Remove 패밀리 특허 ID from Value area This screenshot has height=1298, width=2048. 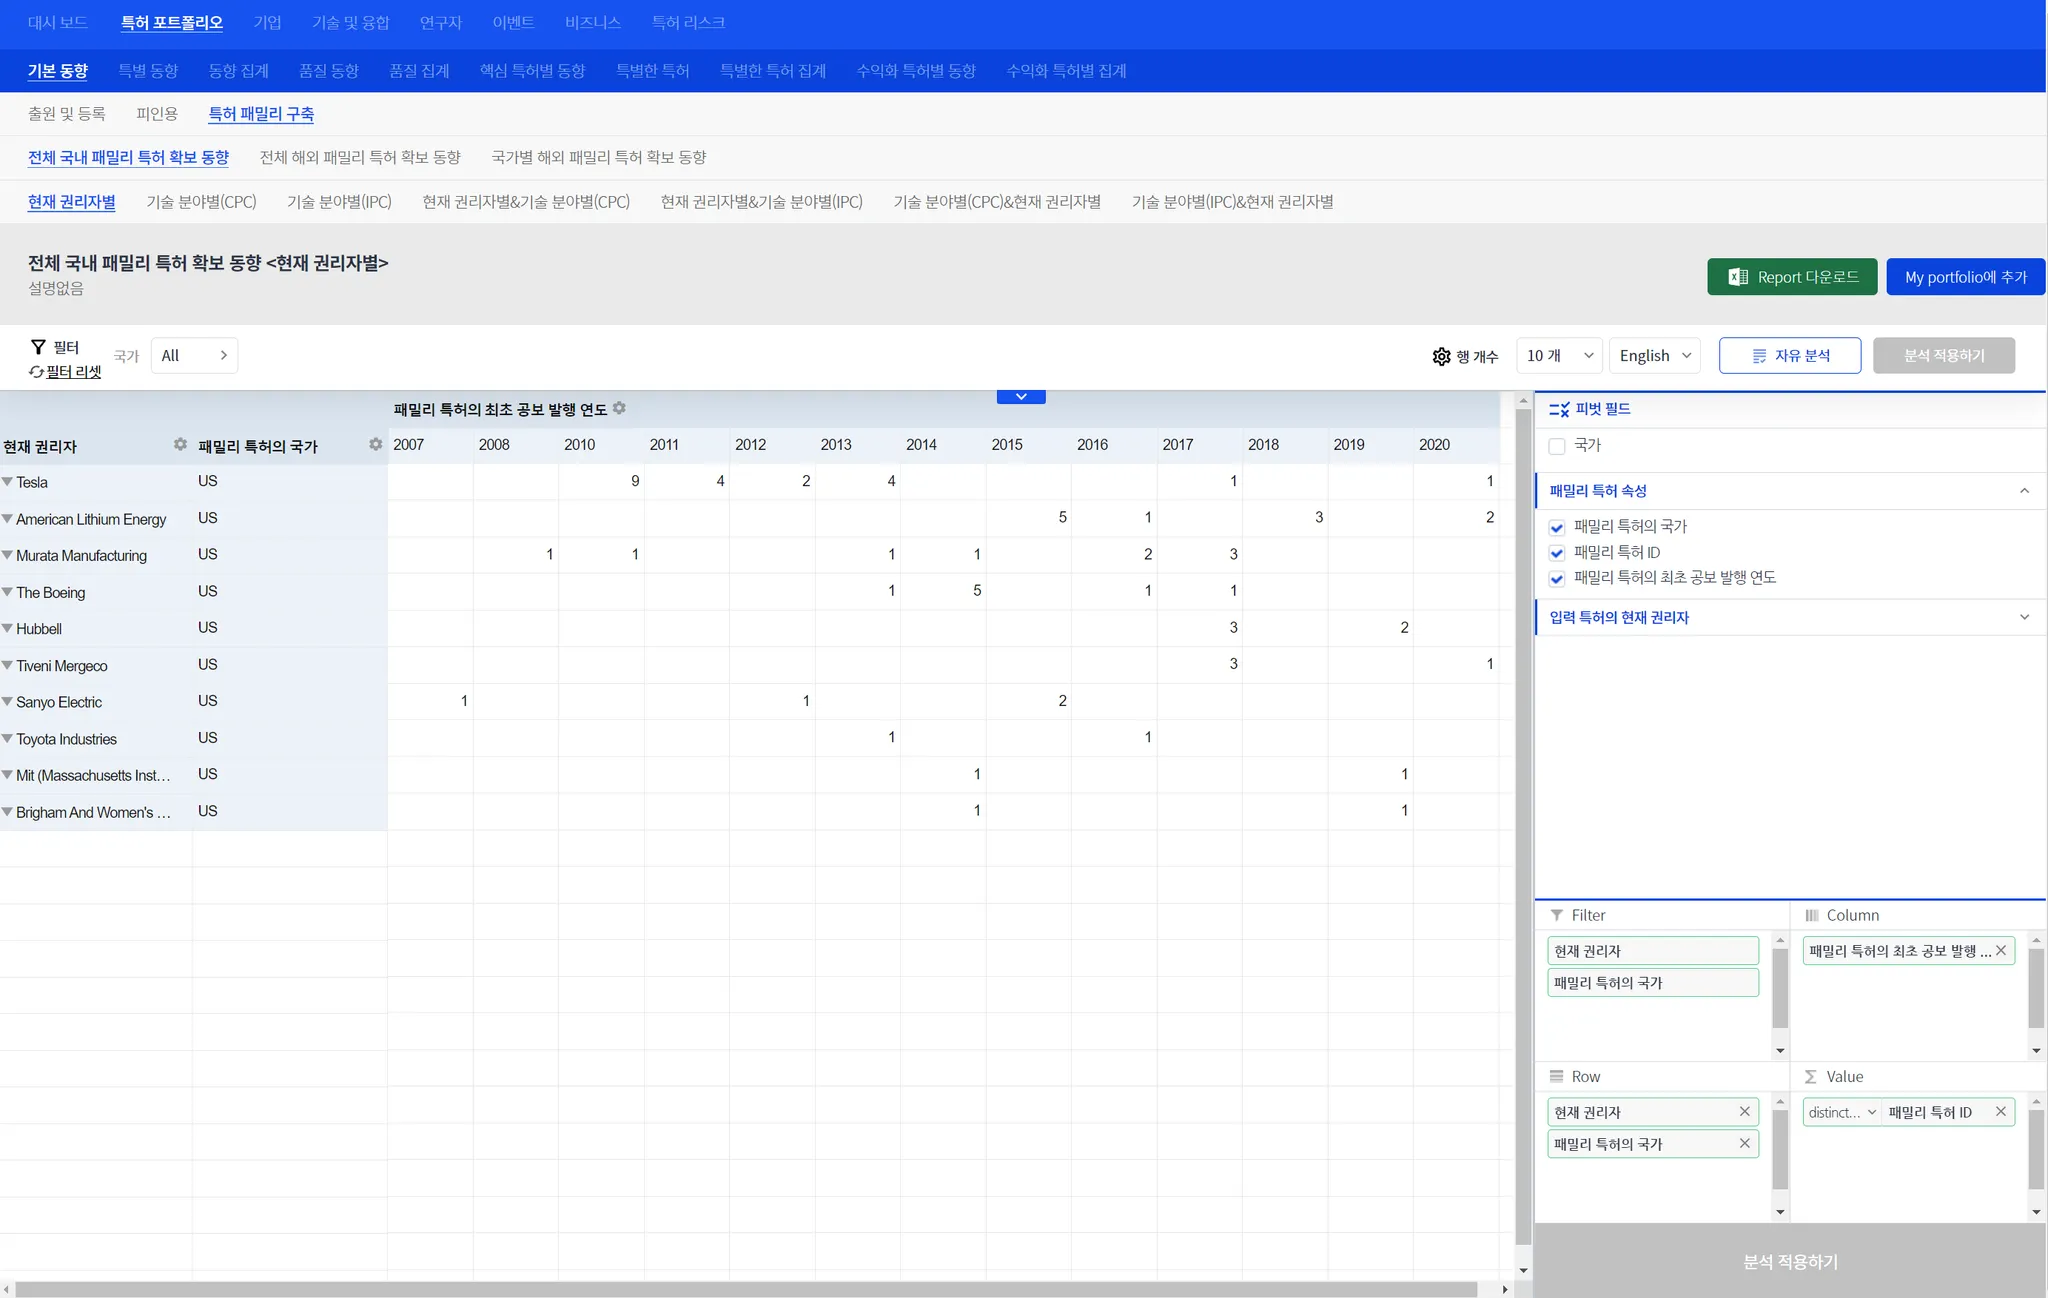pyautogui.click(x=2000, y=1111)
